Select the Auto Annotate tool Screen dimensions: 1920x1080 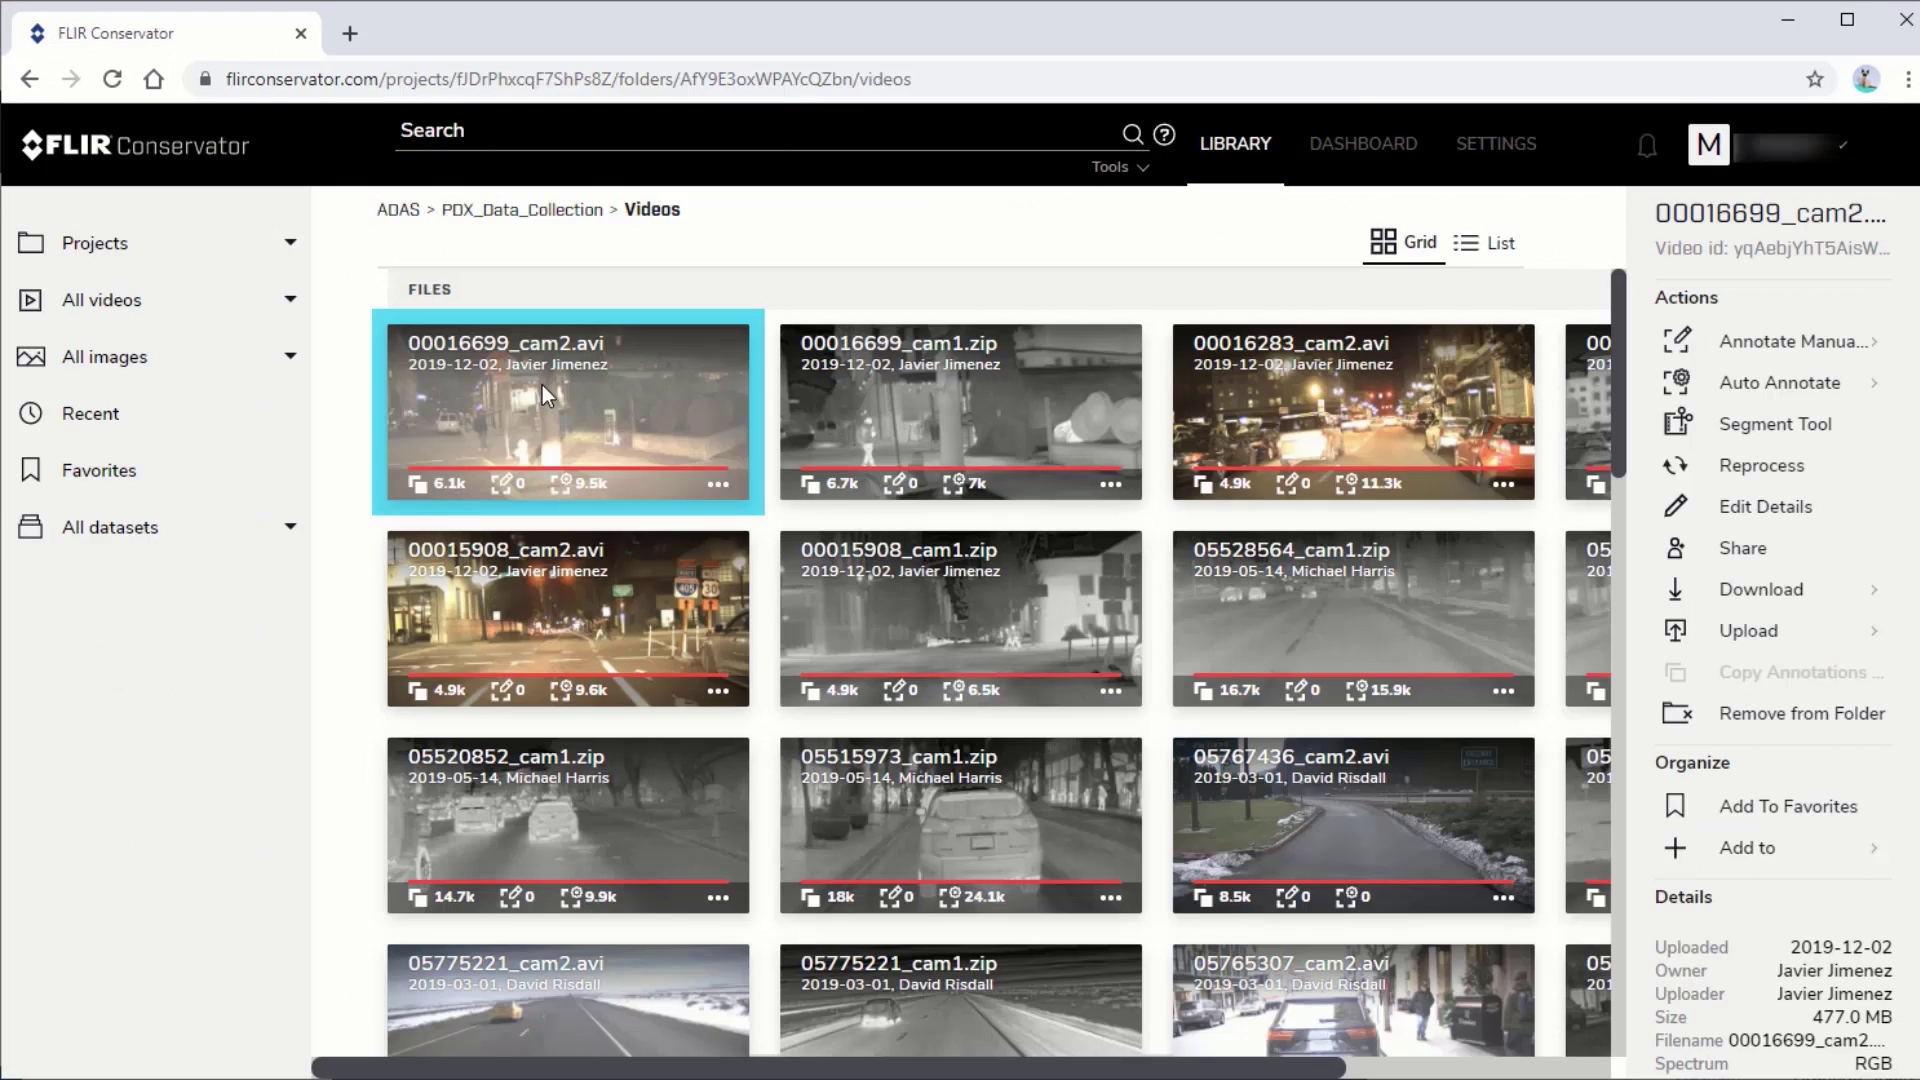[x=1780, y=381]
